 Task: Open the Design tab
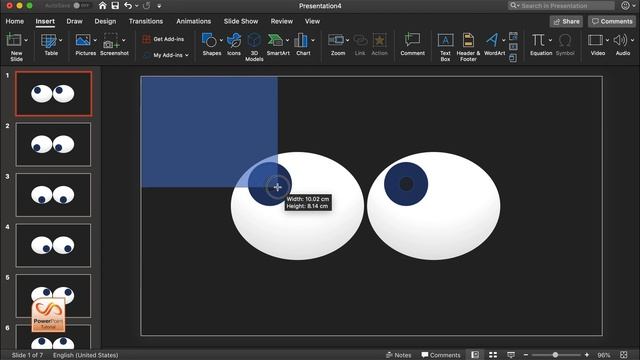105,21
